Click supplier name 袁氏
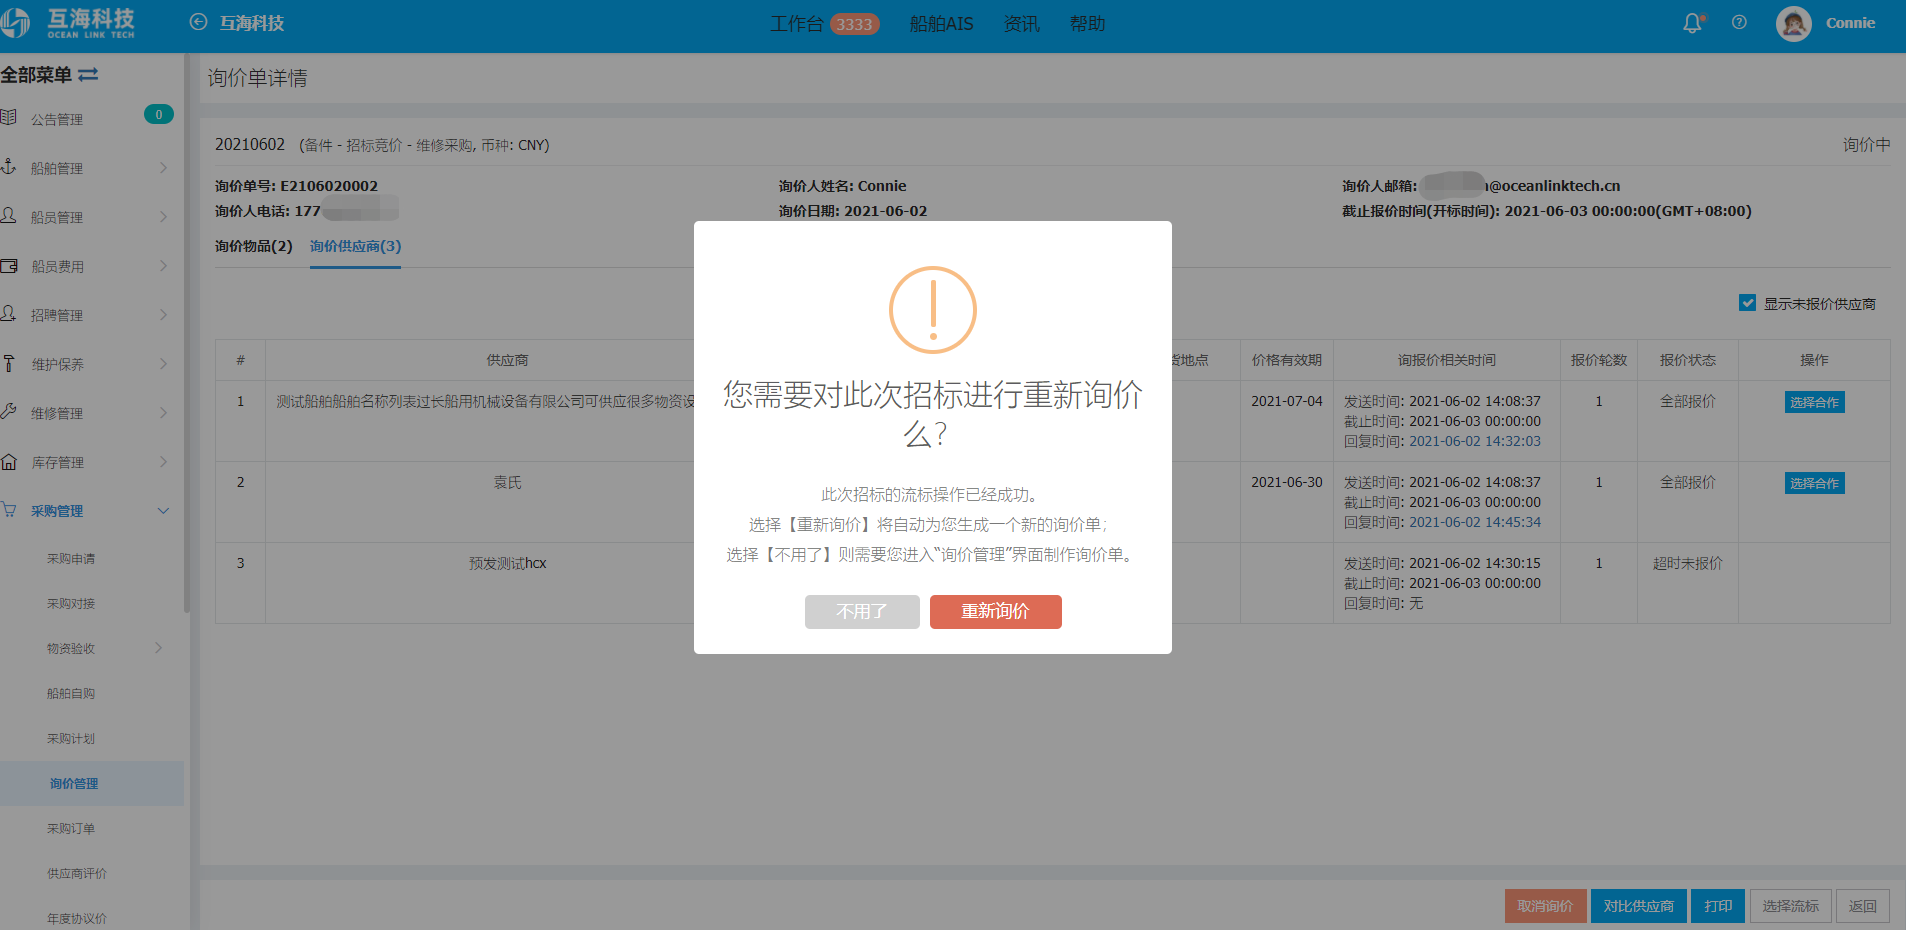Image resolution: width=1906 pixels, height=930 pixels. point(507,482)
